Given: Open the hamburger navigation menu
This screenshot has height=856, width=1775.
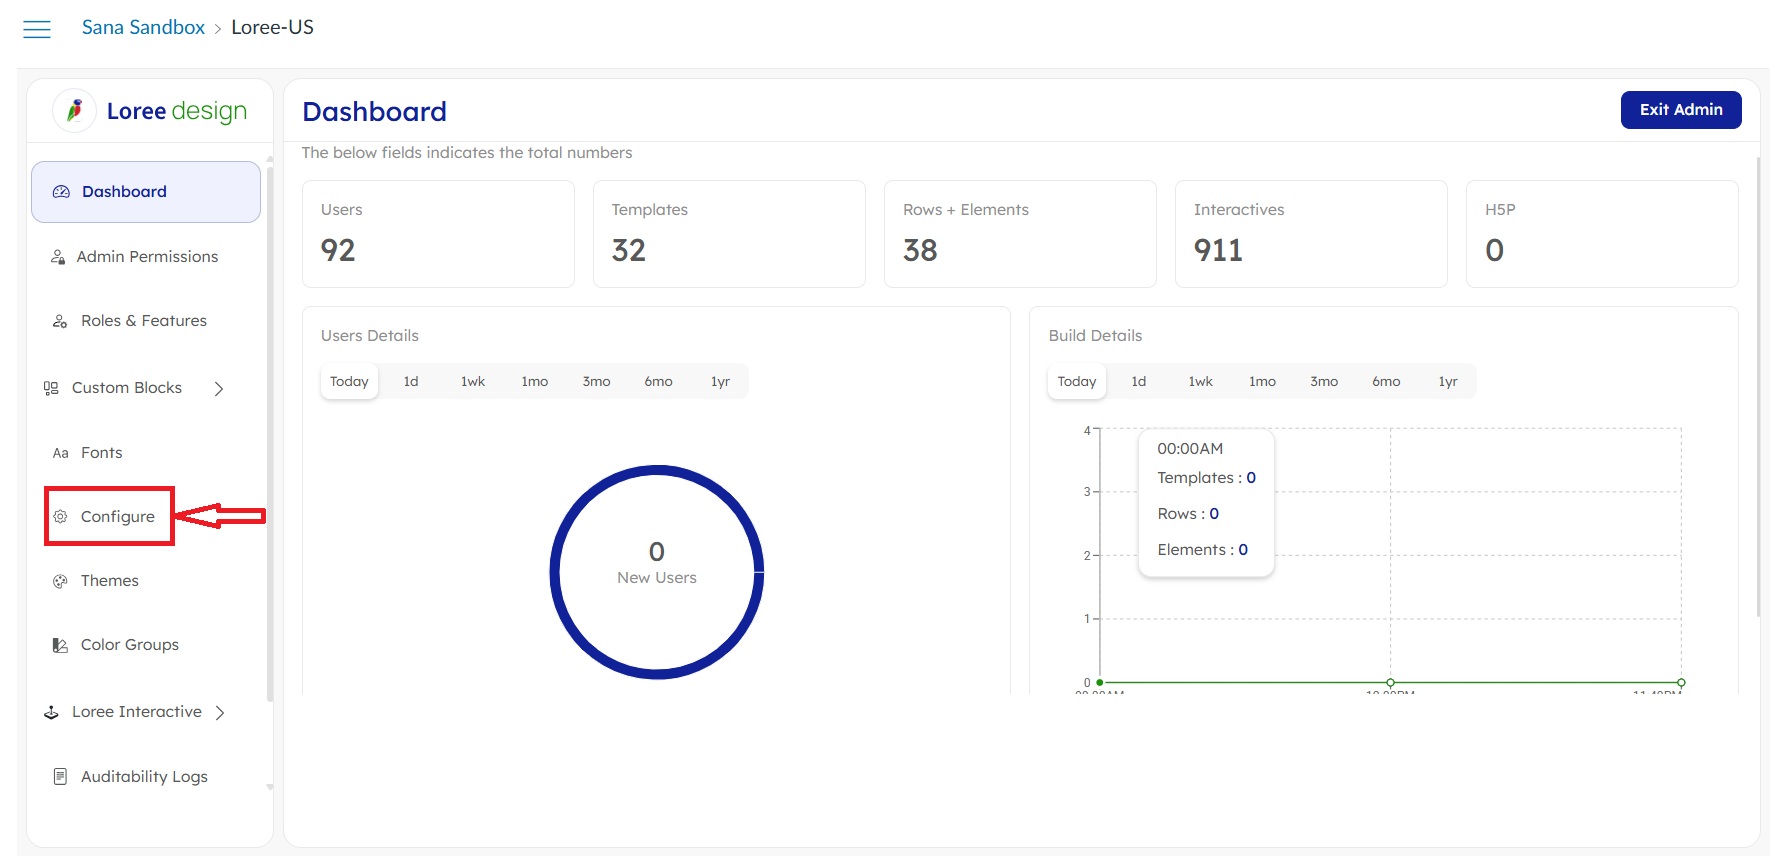Looking at the screenshot, I should click(x=37, y=29).
